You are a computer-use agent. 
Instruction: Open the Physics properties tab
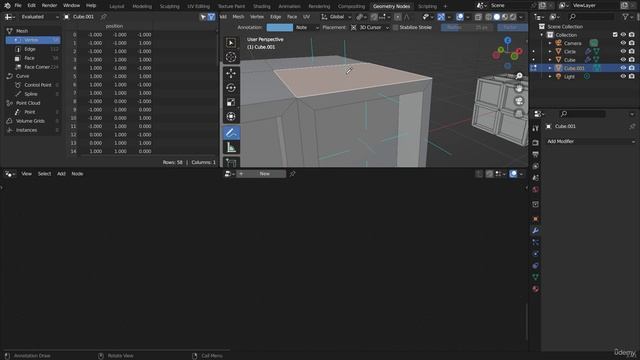tap(536, 254)
